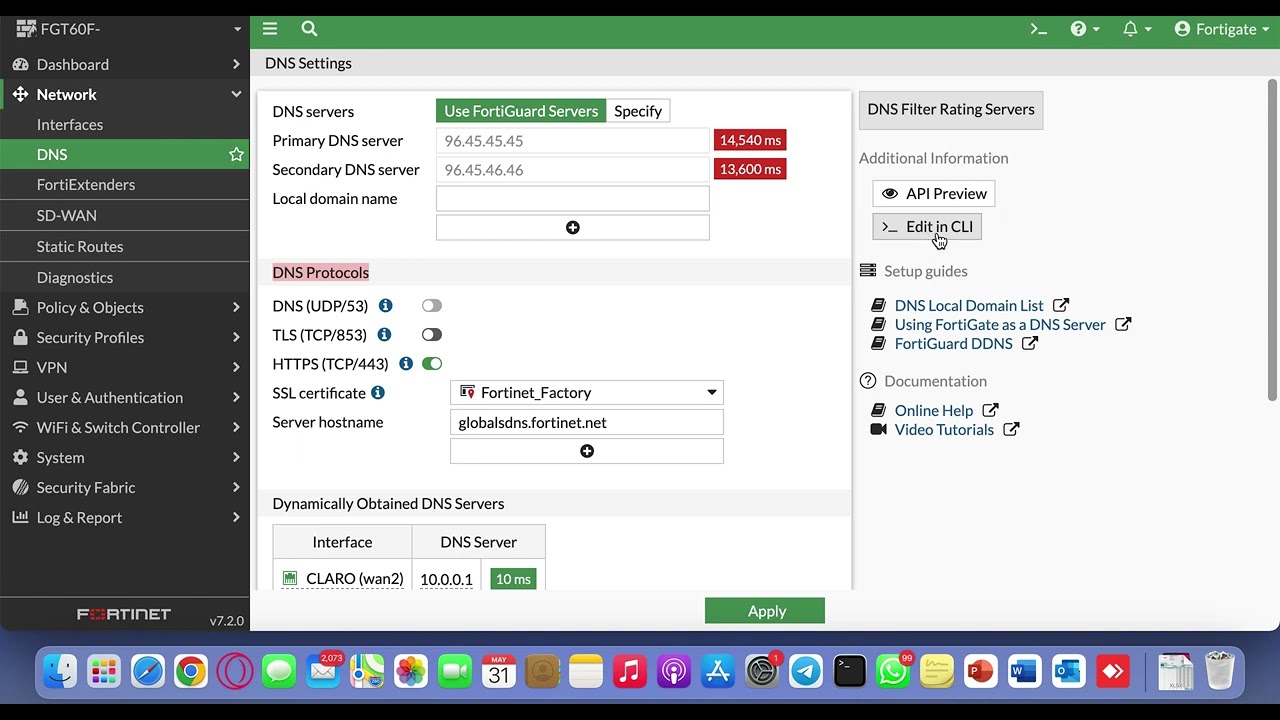Expand Log & Report menu
1280x720 pixels.
pos(125,517)
